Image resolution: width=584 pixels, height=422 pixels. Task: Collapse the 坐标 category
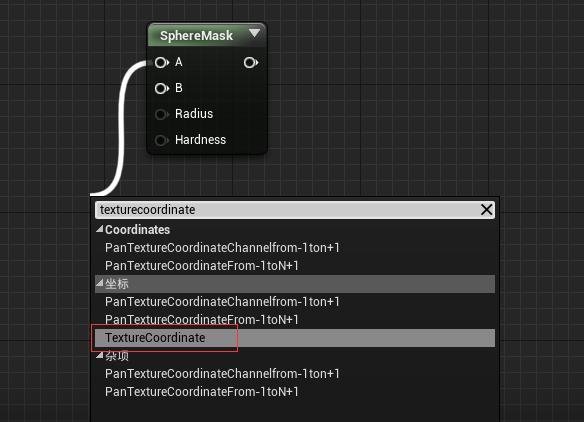(99, 283)
